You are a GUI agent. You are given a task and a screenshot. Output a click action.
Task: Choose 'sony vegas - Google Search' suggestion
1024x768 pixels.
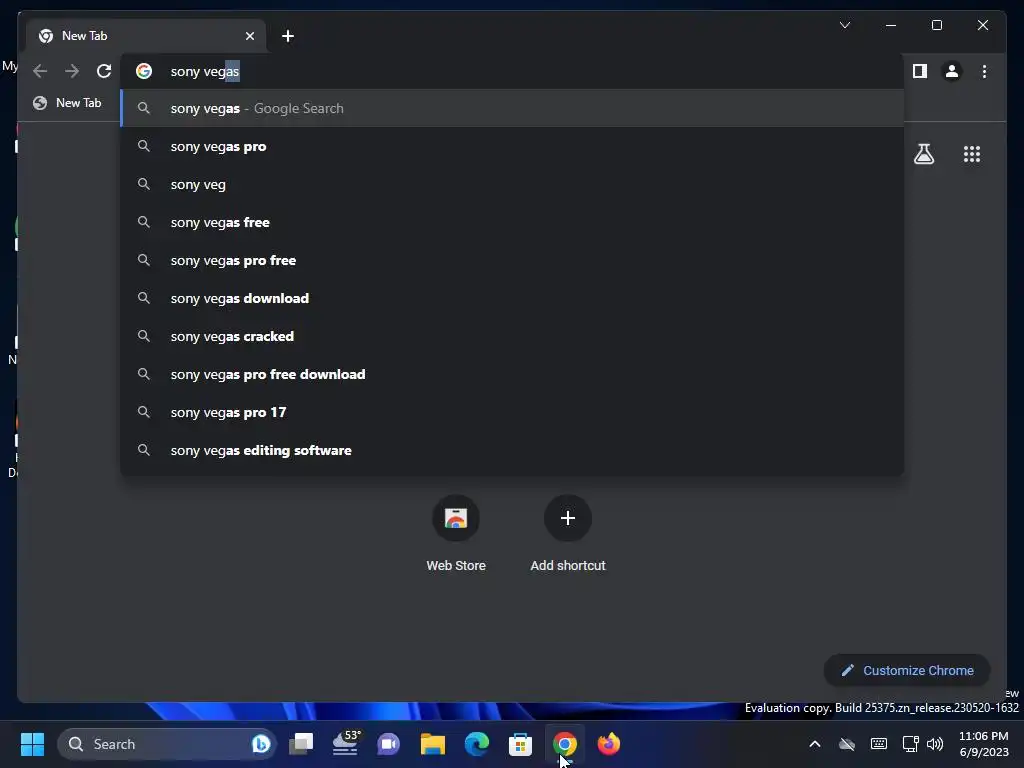point(513,108)
